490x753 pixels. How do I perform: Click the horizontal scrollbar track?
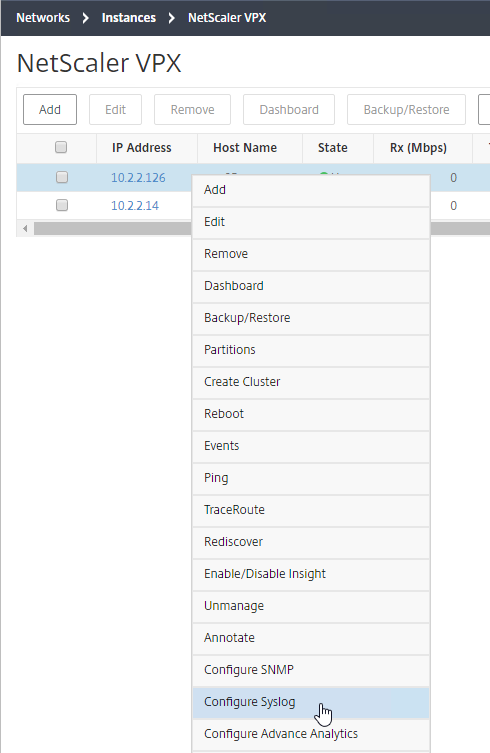[x=112, y=229]
